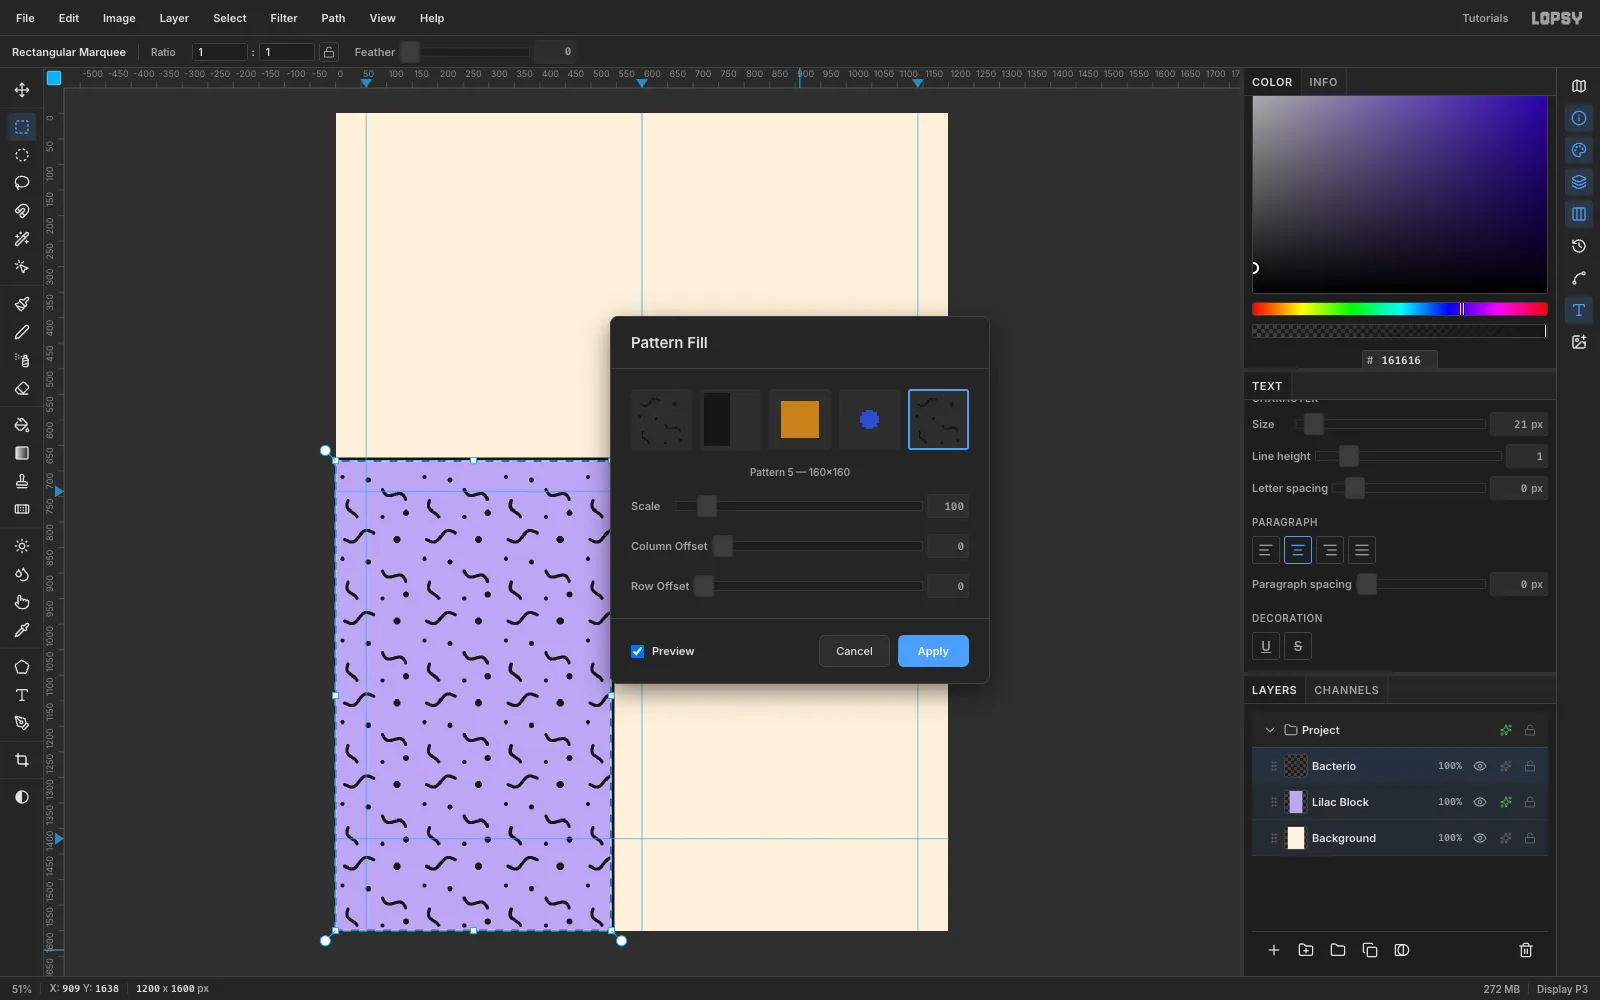
Task: Toggle lock on the Background layer
Action: click(x=1530, y=838)
